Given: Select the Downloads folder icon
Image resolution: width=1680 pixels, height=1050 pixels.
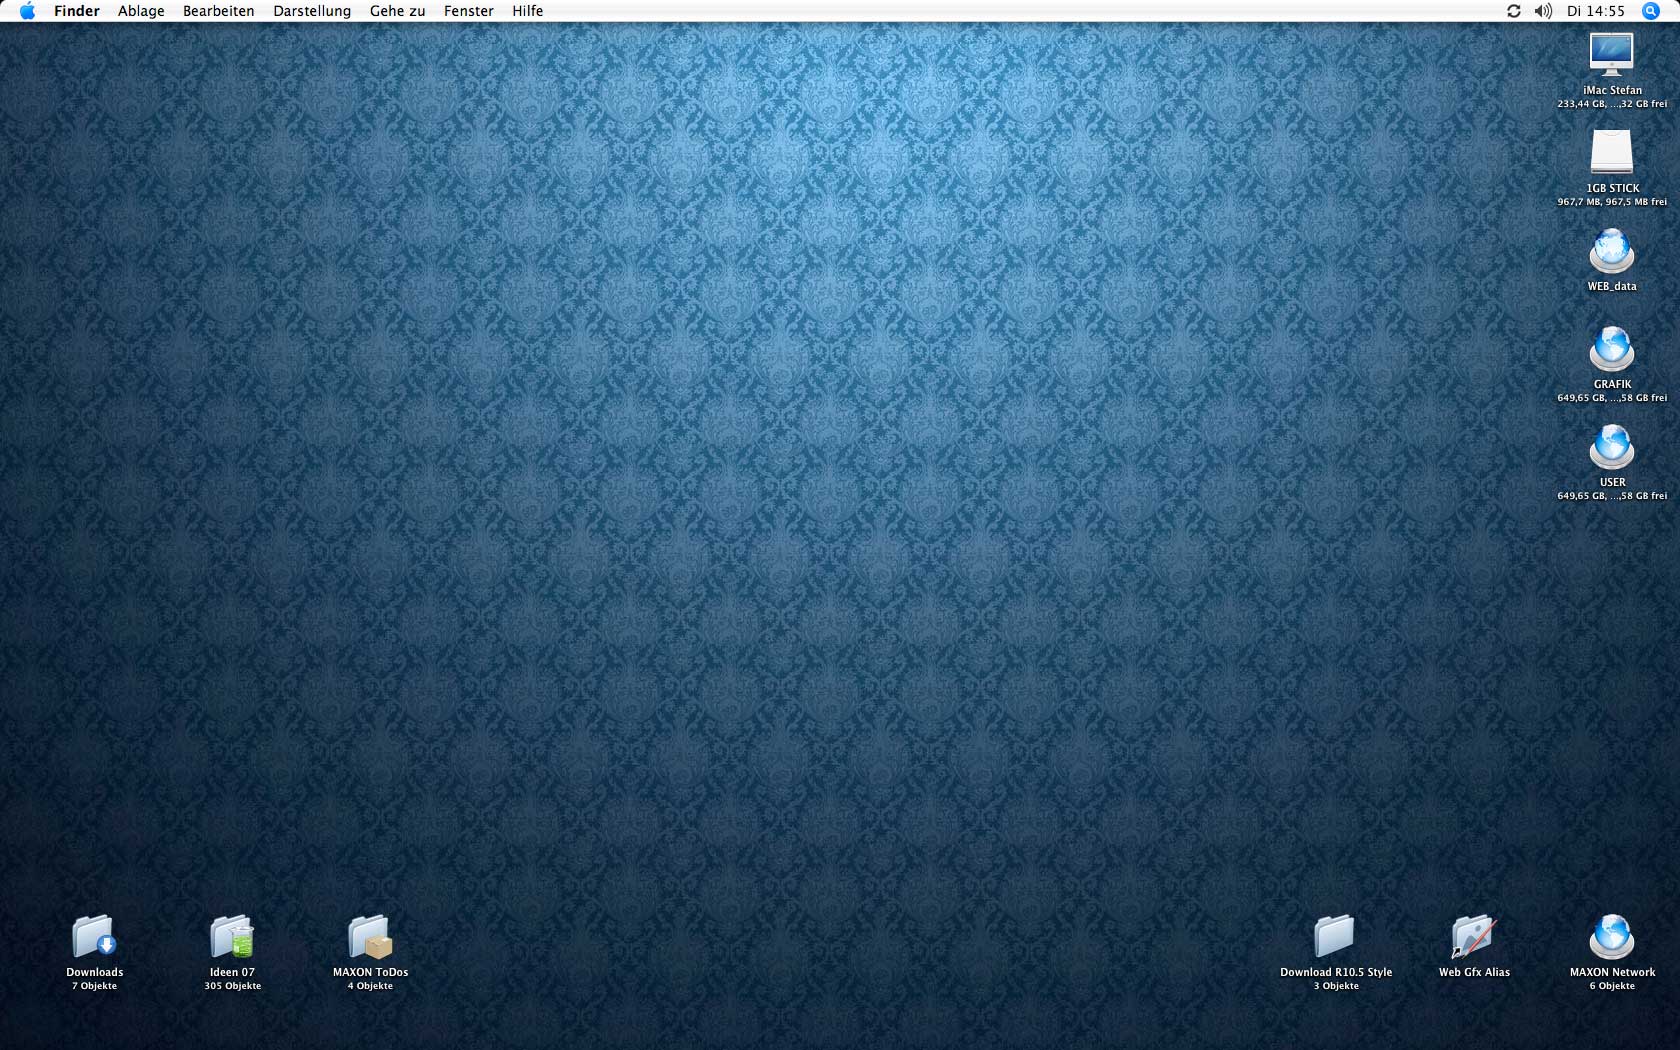Looking at the screenshot, I should (x=94, y=937).
